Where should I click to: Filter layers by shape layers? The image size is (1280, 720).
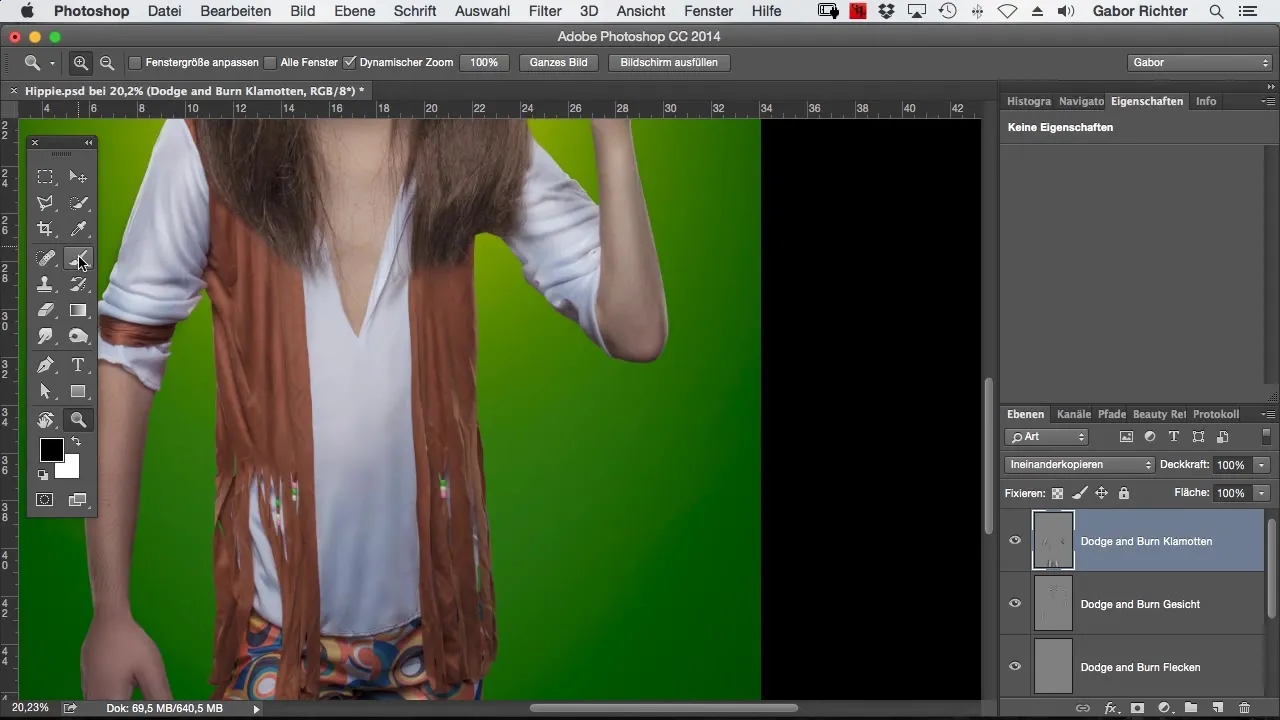1198,437
